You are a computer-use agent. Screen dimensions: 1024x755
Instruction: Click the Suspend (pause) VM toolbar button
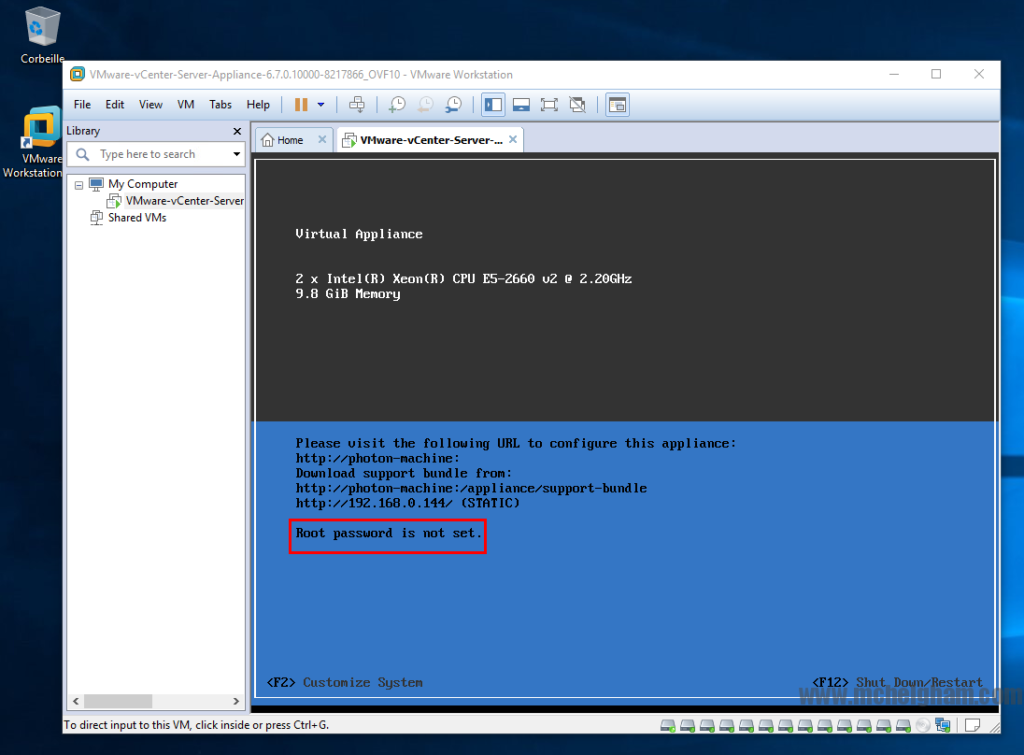click(301, 104)
